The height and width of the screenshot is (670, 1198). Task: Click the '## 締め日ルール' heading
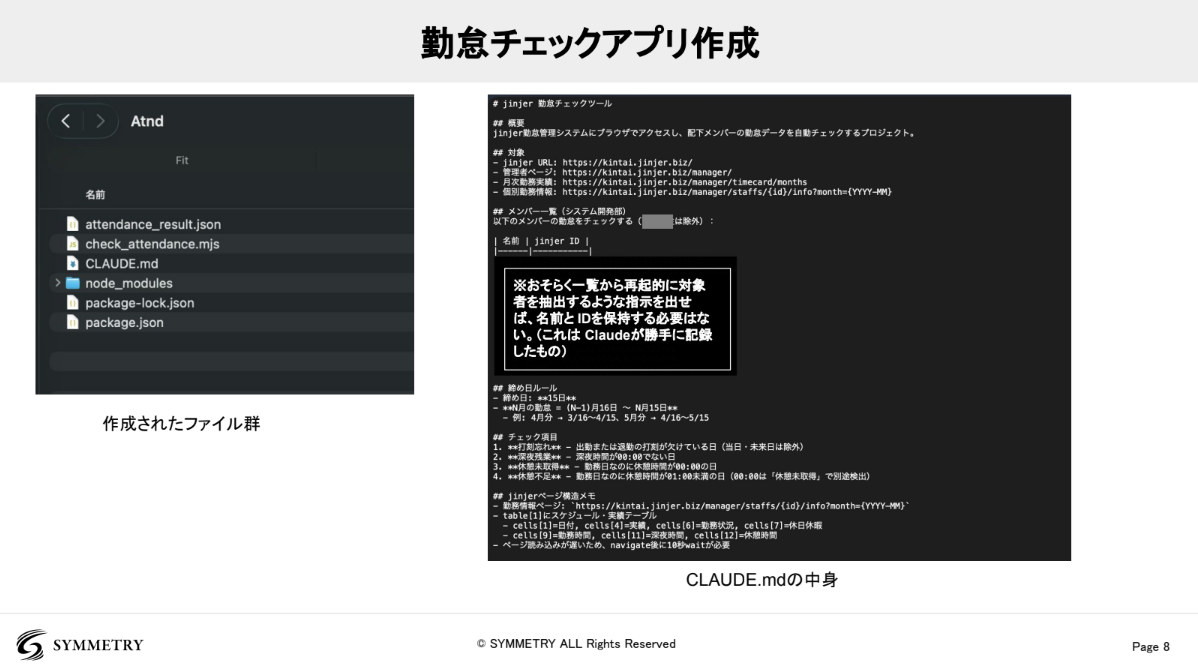[525, 388]
